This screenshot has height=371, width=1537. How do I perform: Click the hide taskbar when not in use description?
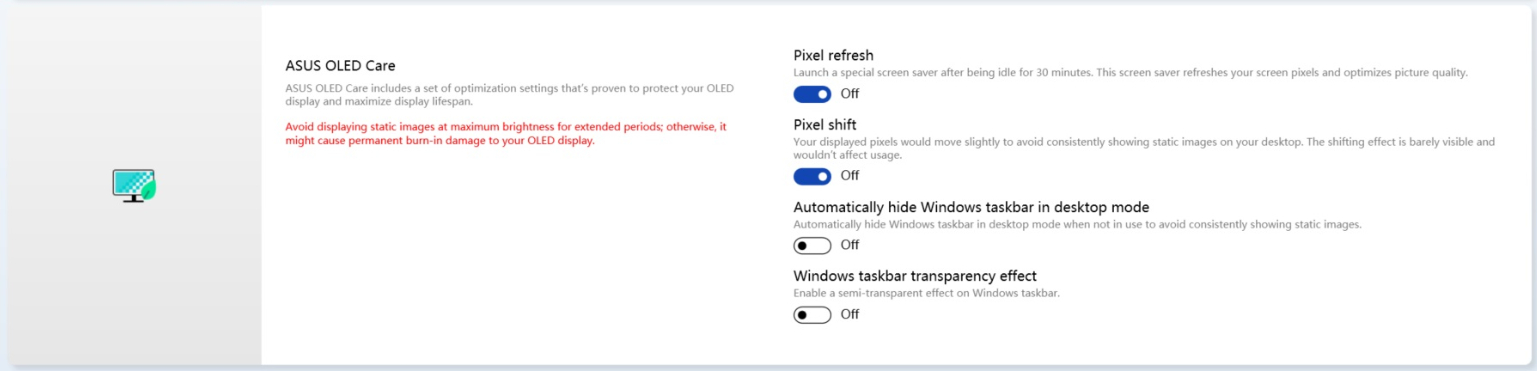[1077, 224]
